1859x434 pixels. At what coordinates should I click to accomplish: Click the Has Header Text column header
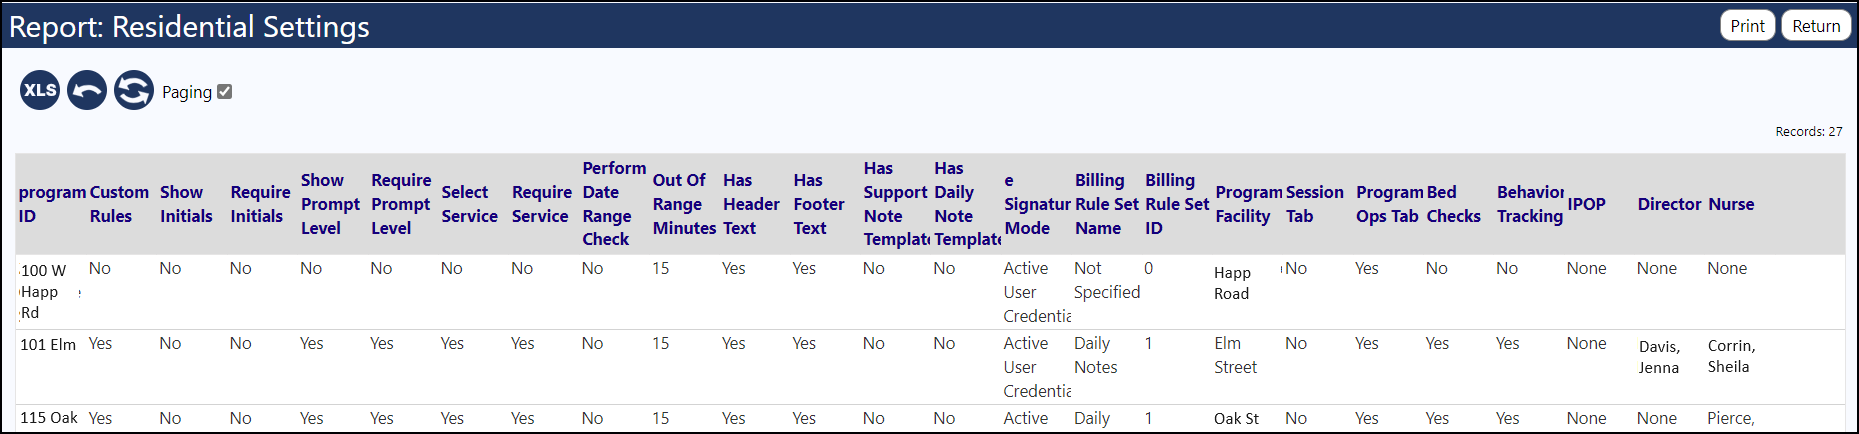(751, 204)
